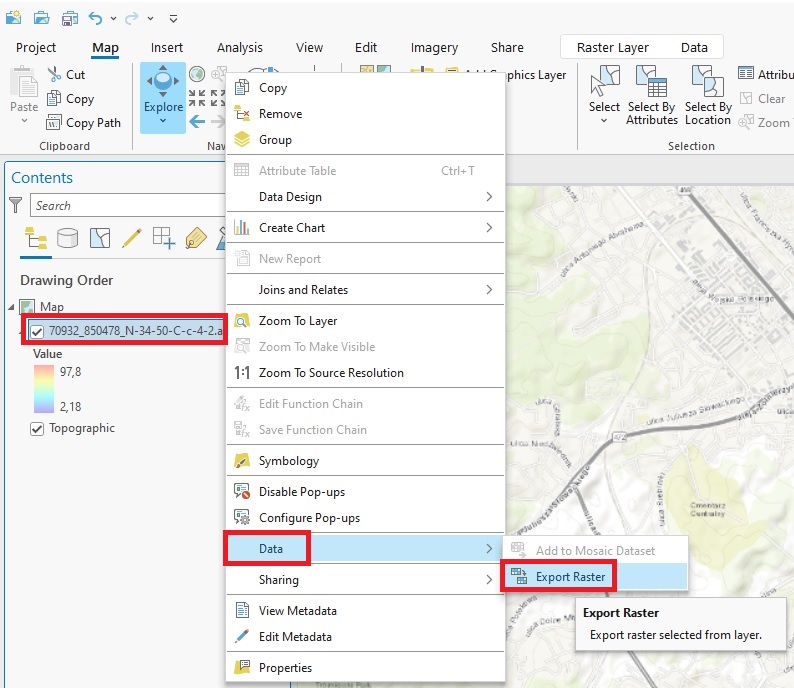Click the Save Project icon
The width and height of the screenshot is (794, 688).
click(70, 18)
